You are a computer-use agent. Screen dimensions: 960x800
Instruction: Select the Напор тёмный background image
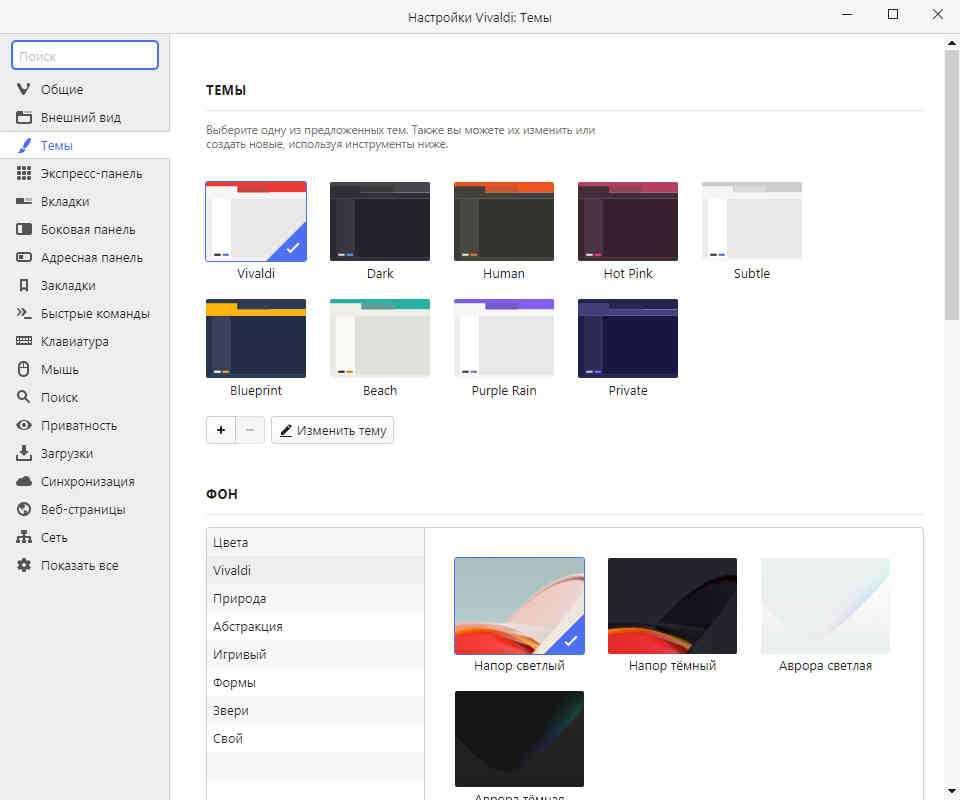[672, 606]
